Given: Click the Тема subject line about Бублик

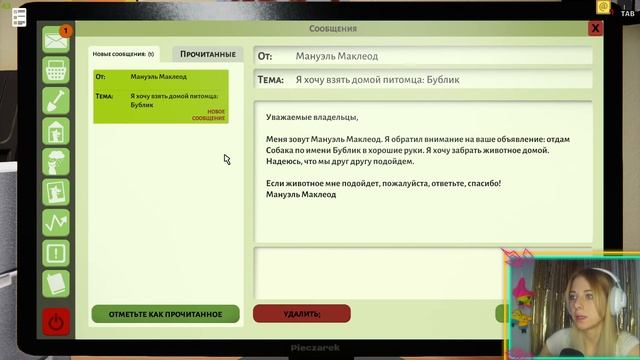Looking at the screenshot, I should 423,79.
